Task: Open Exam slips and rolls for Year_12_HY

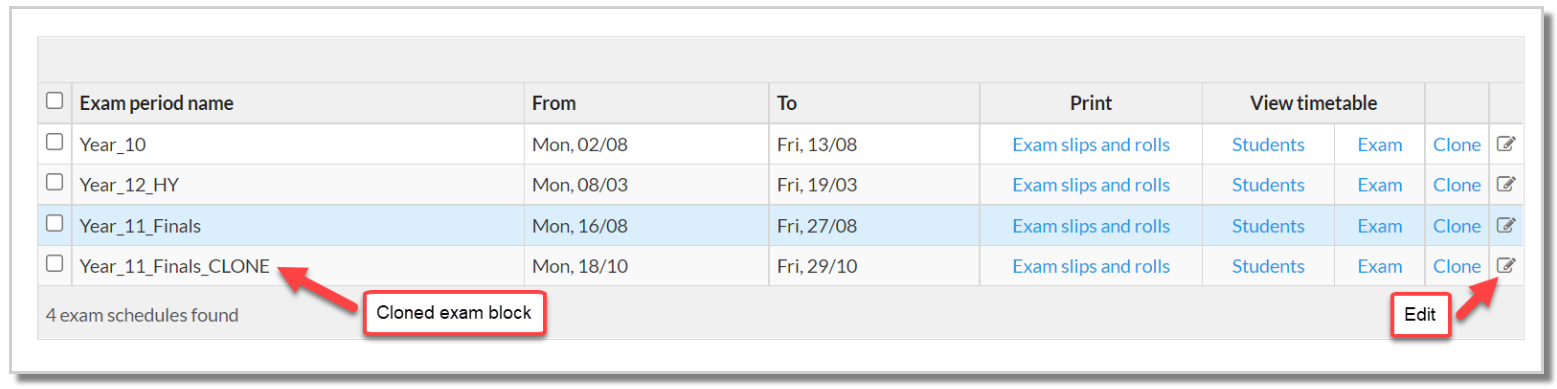Action: tap(1091, 185)
